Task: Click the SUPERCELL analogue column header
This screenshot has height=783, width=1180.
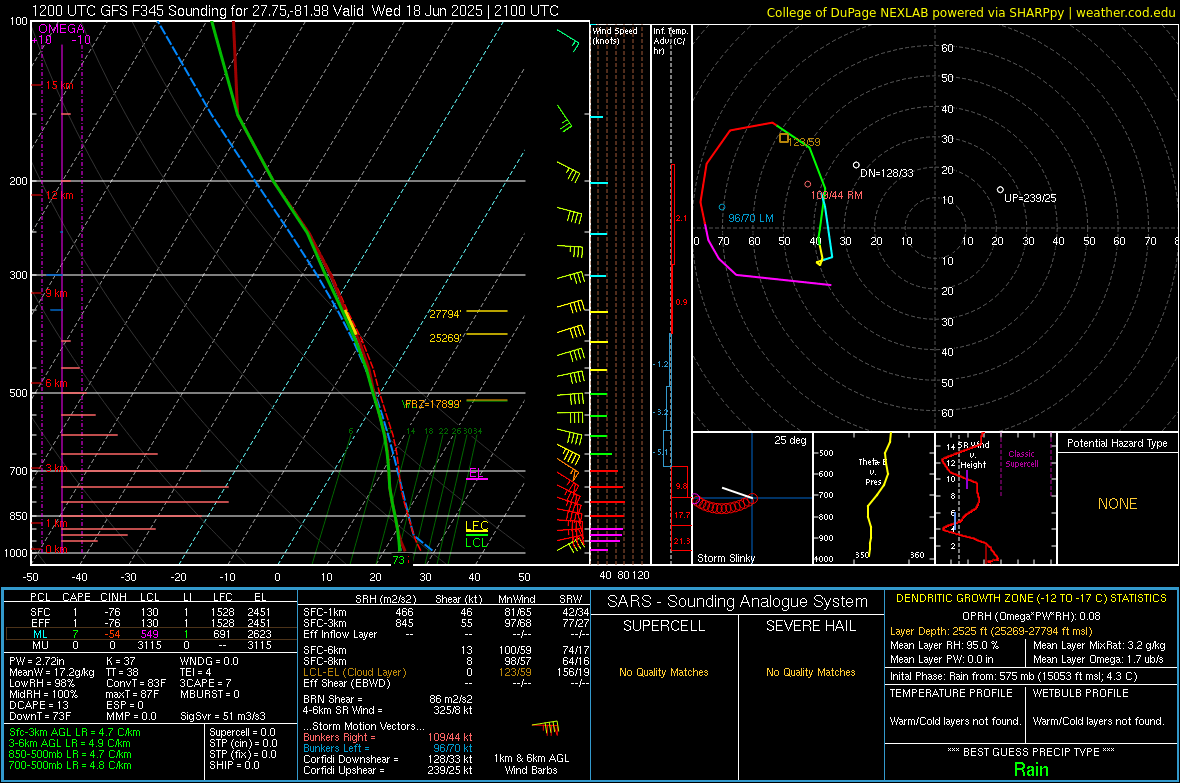Action: click(x=664, y=626)
